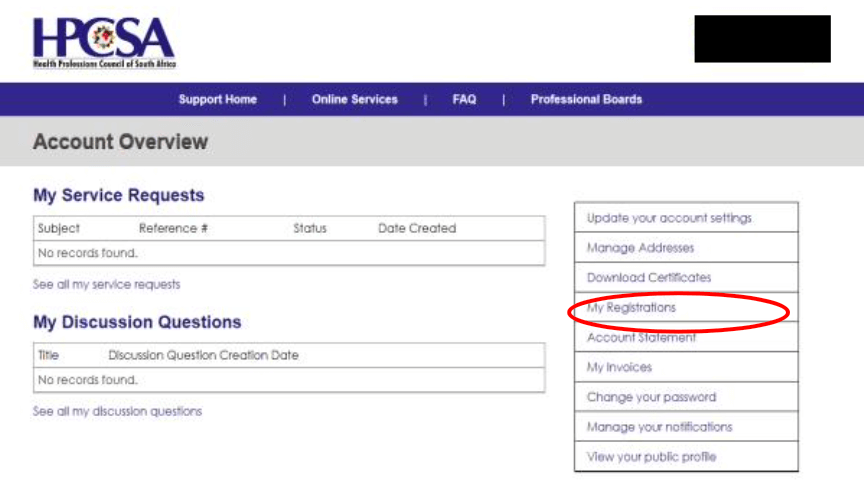This screenshot has width=864, height=484.
Task: Click See all my discussion questions
Action: click(x=117, y=412)
